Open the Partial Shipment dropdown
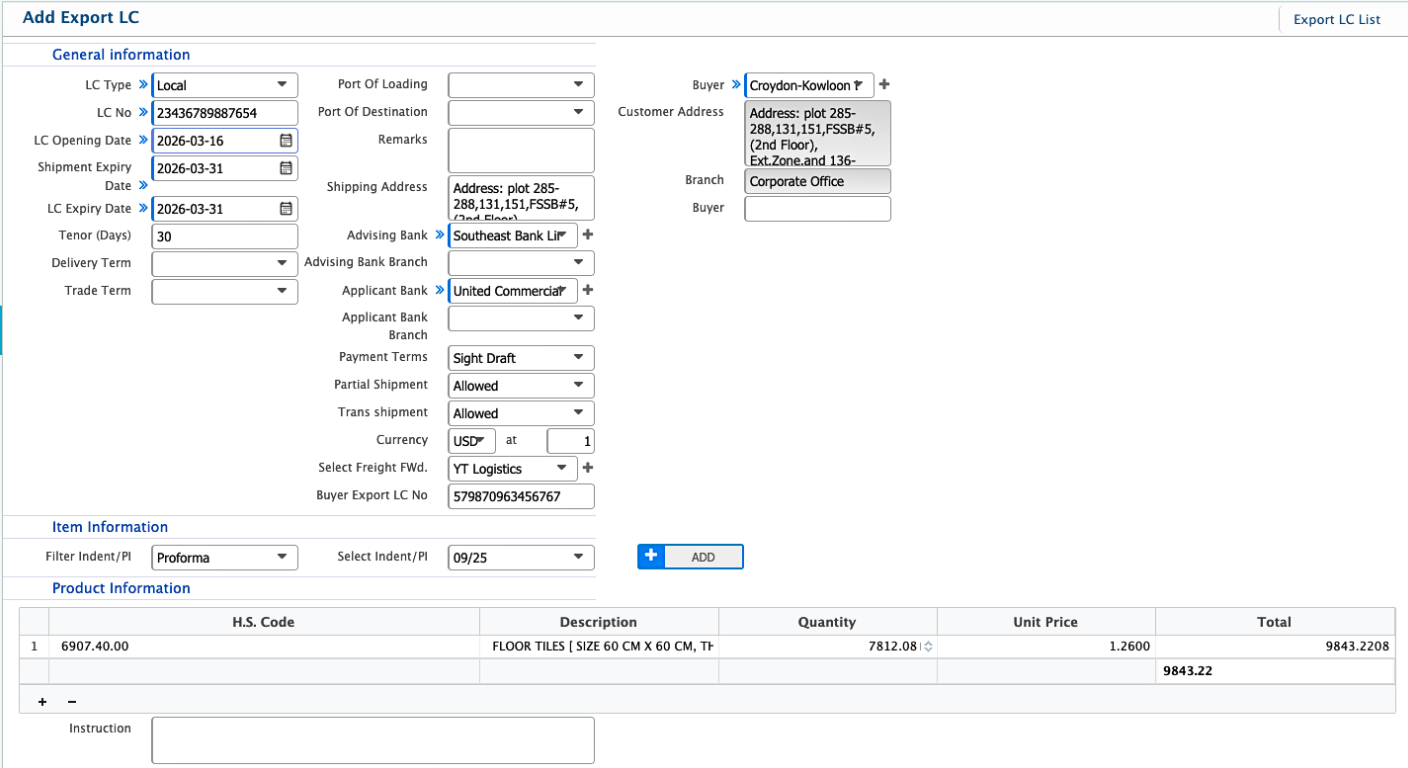This screenshot has height=768, width=1408. [x=521, y=385]
